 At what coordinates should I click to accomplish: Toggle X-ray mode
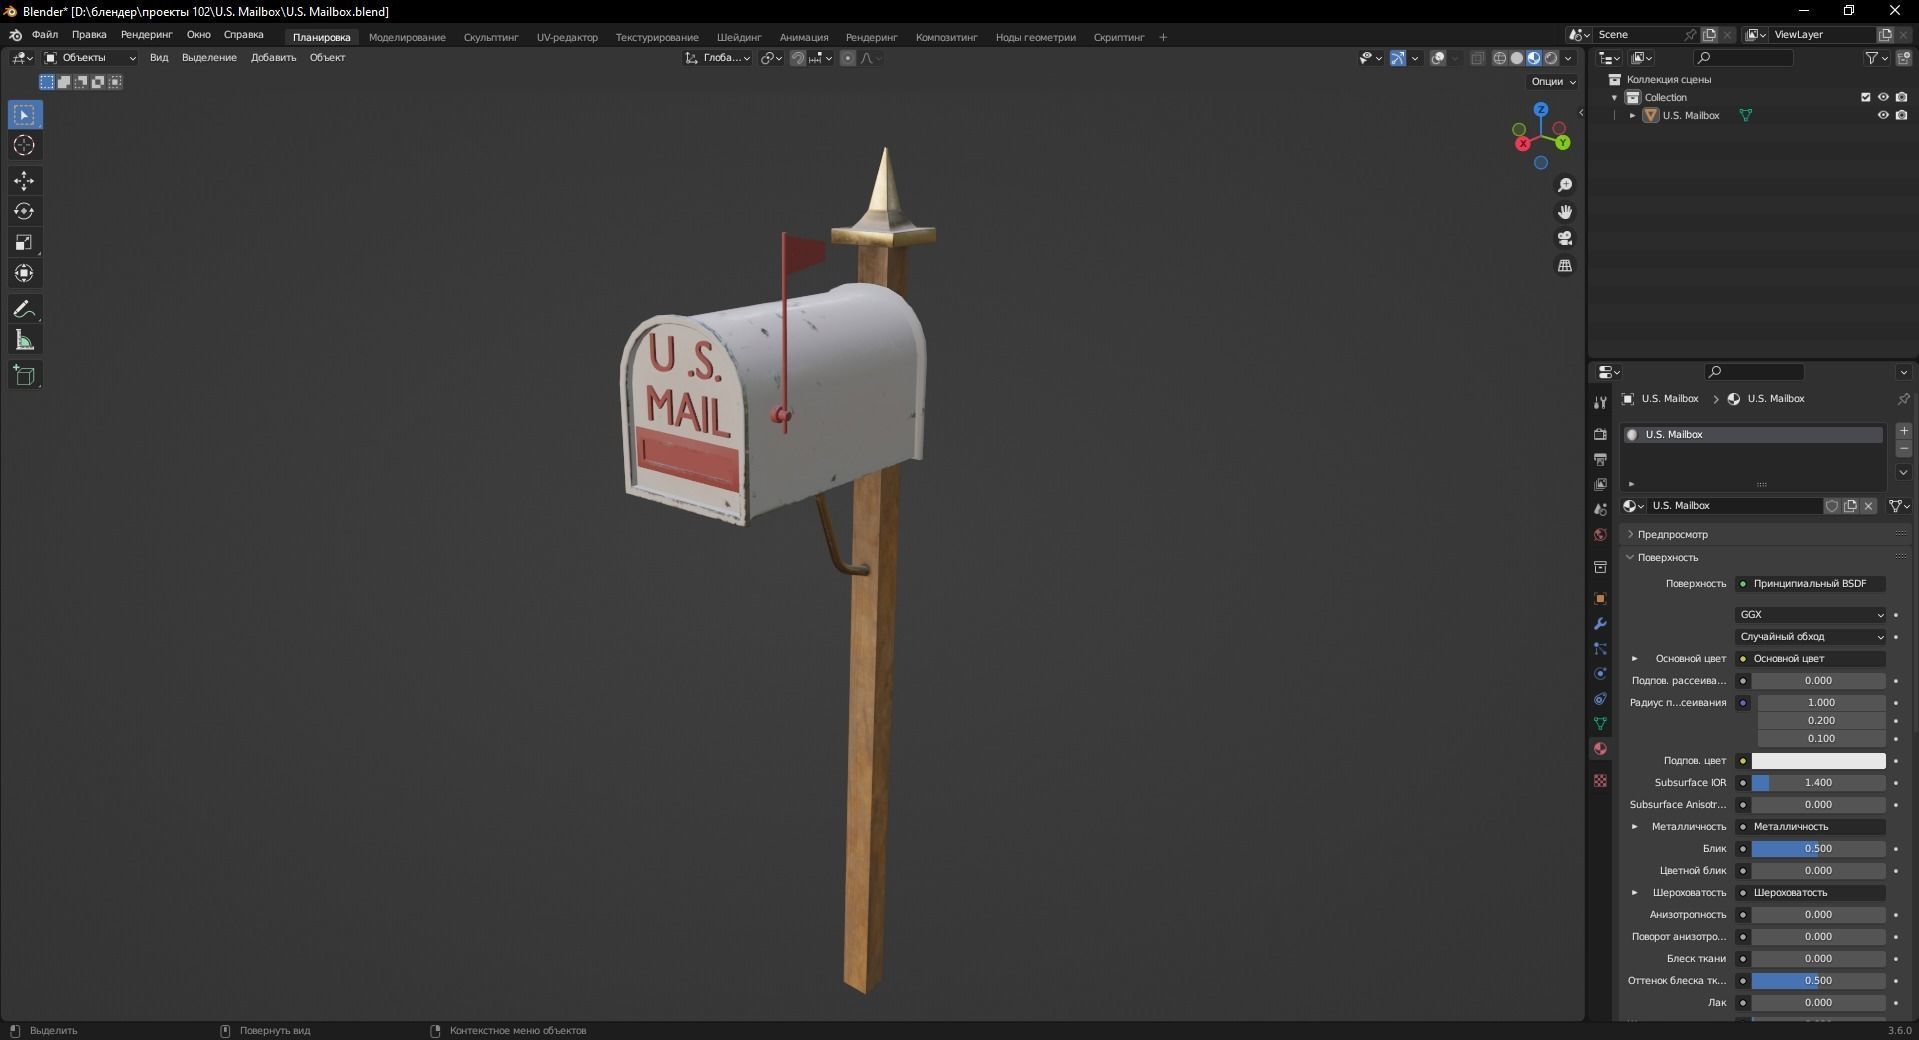pos(1478,58)
